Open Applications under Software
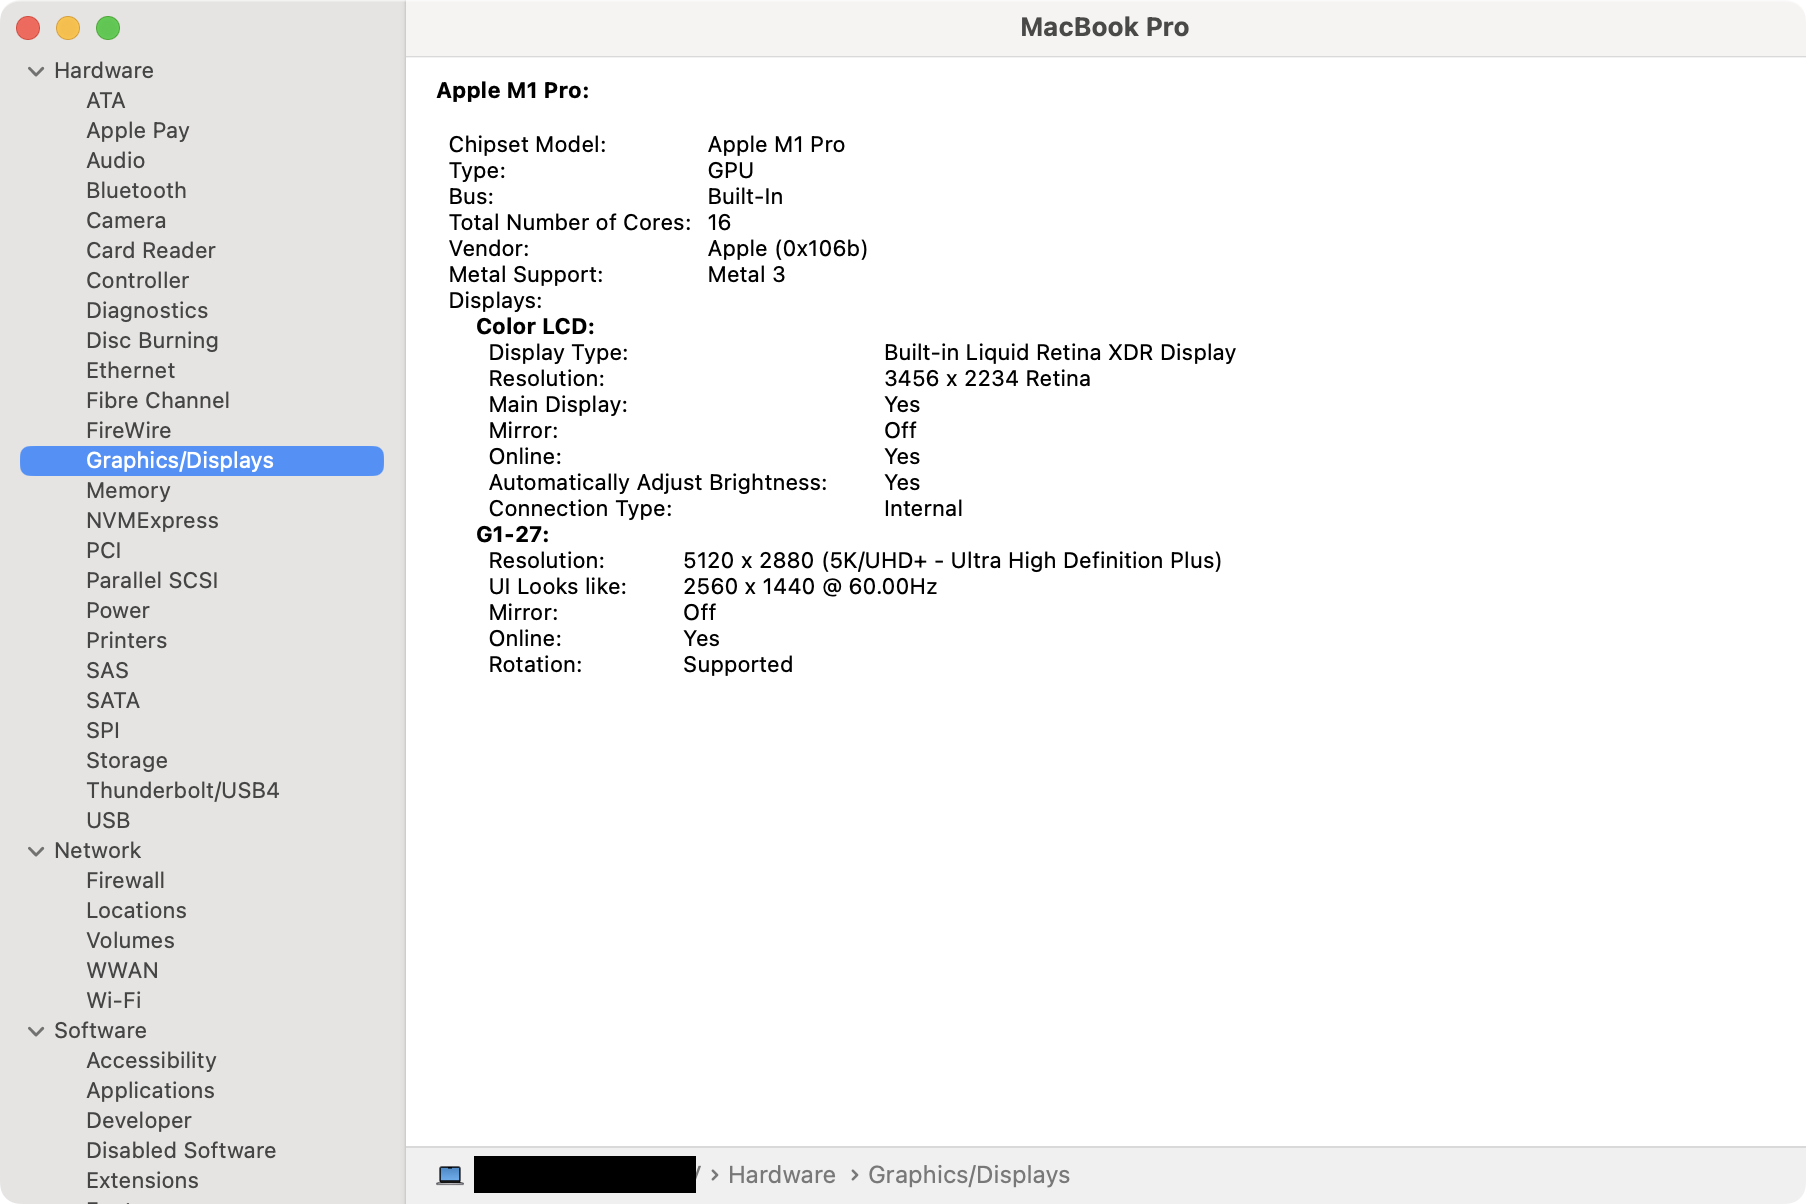The width and height of the screenshot is (1806, 1204). coord(151,1091)
